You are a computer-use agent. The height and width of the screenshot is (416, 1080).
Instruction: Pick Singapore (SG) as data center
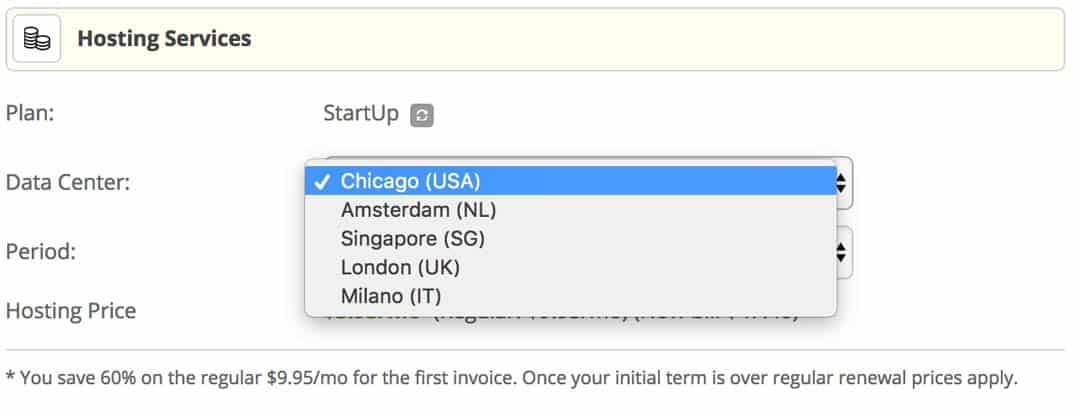pyautogui.click(x=412, y=239)
